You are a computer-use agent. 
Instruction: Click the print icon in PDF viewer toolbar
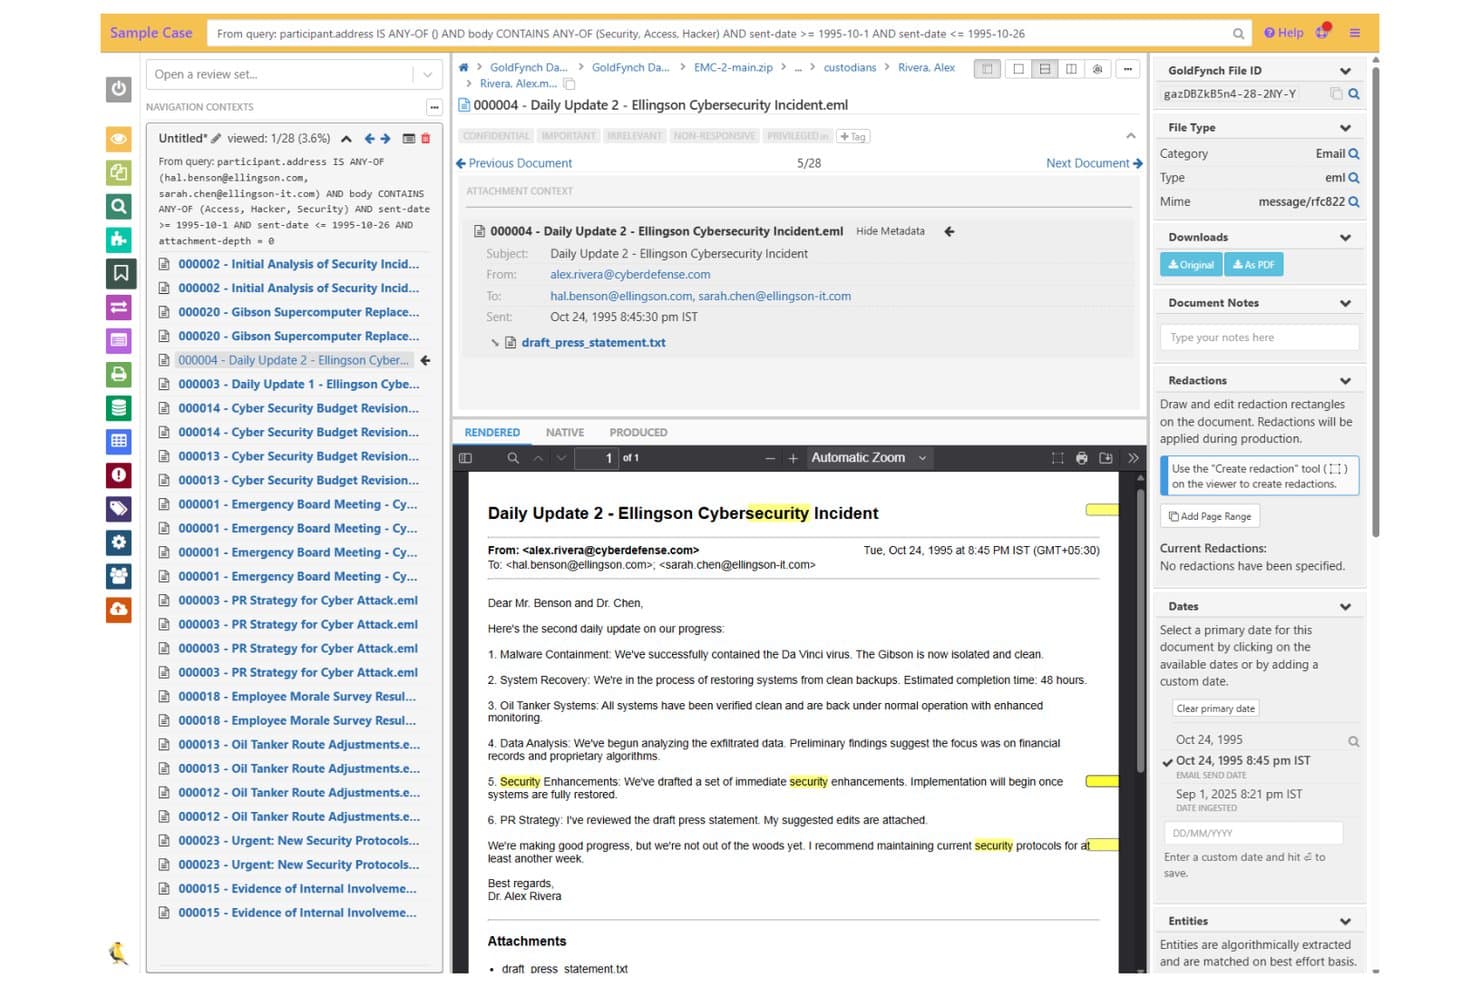click(x=1081, y=458)
